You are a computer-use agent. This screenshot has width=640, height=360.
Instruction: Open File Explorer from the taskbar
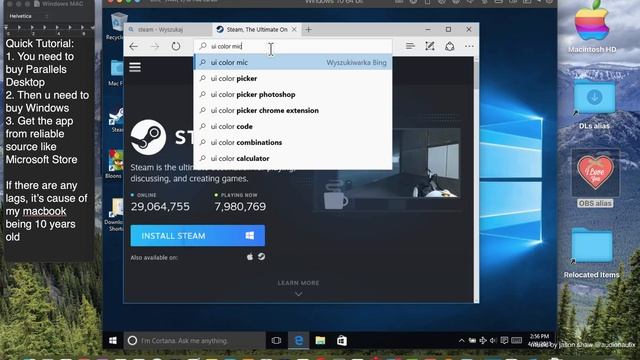pyautogui.click(x=320, y=340)
